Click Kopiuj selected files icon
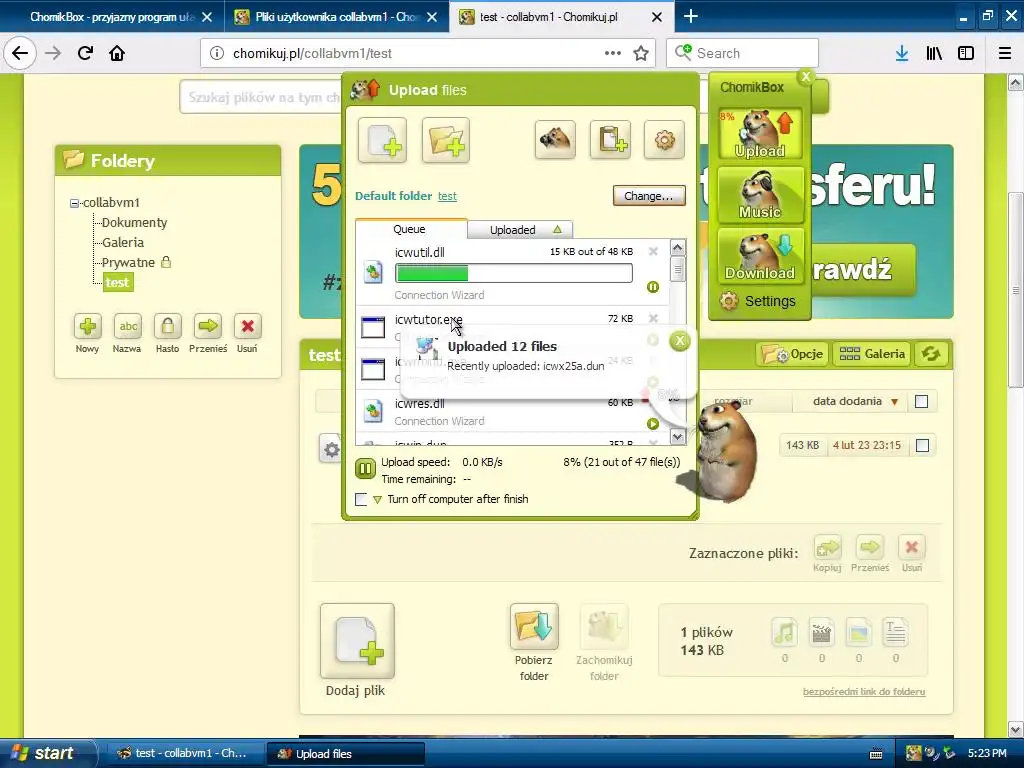1024x768 pixels. [827, 547]
